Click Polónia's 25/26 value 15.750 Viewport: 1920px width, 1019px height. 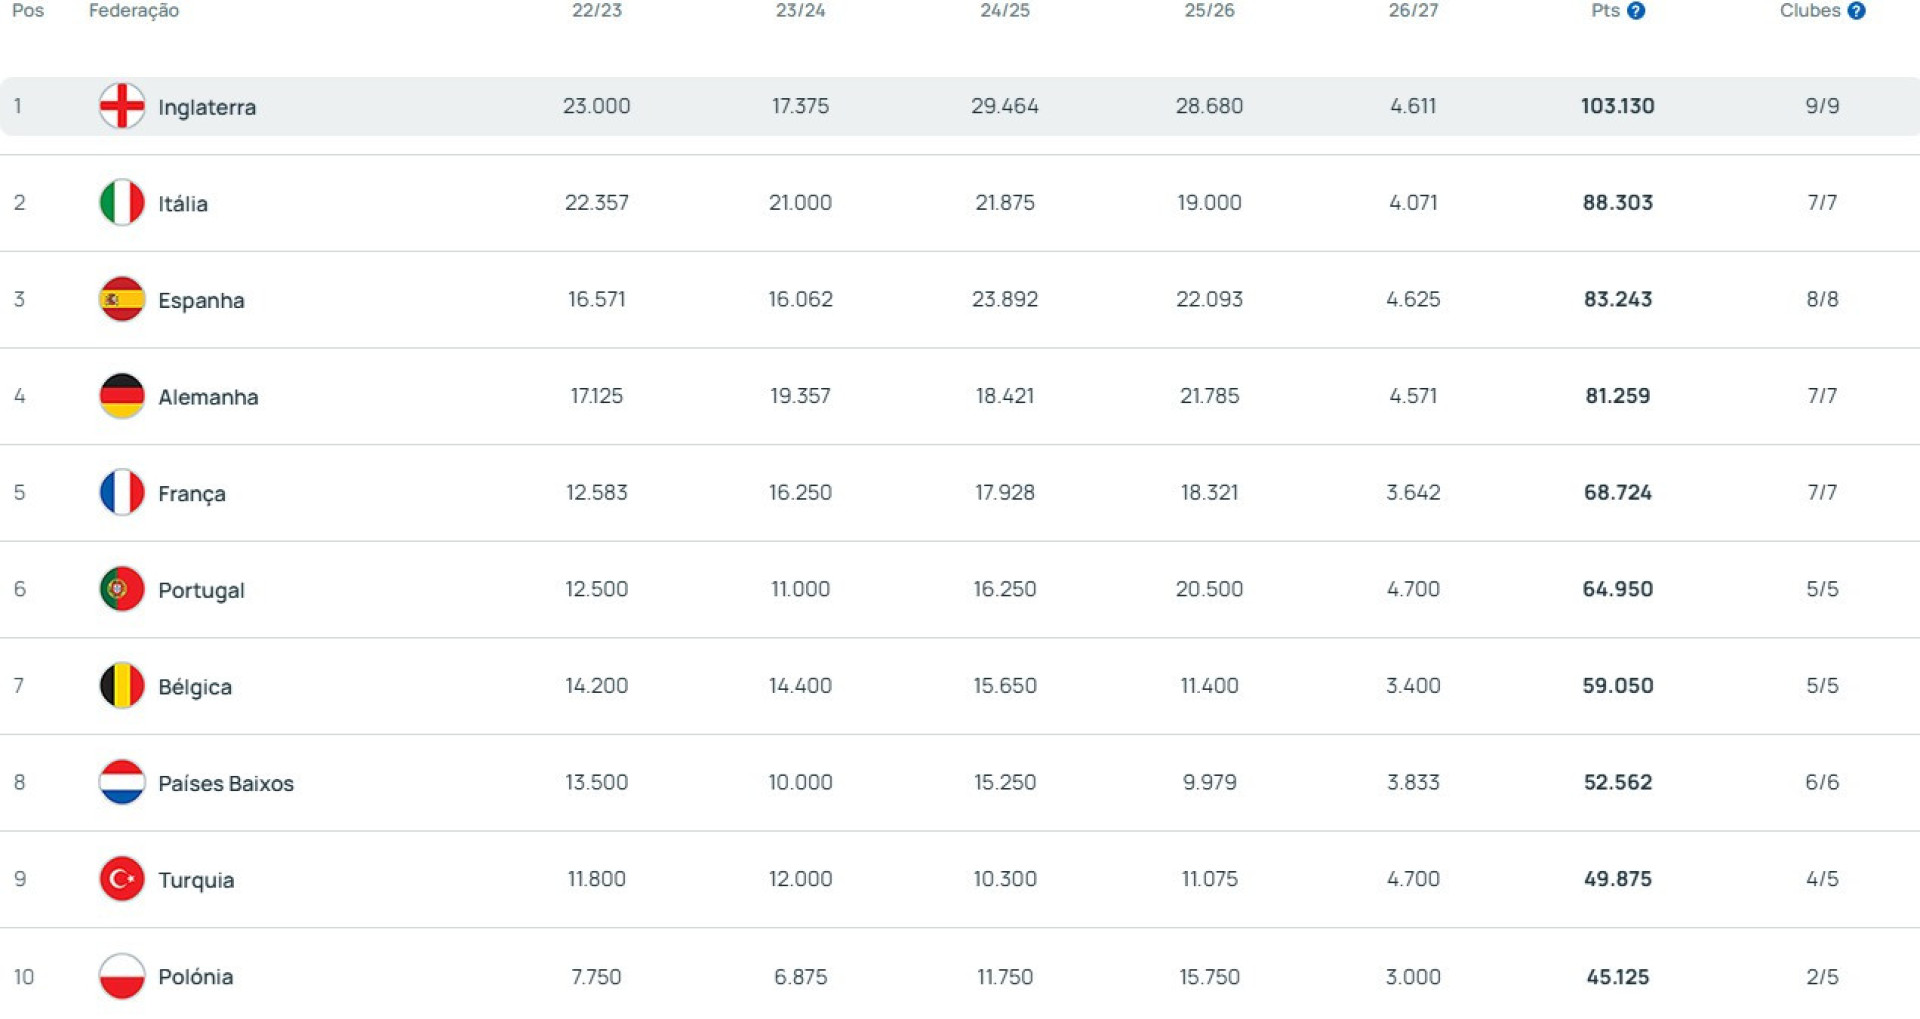pos(1209,976)
